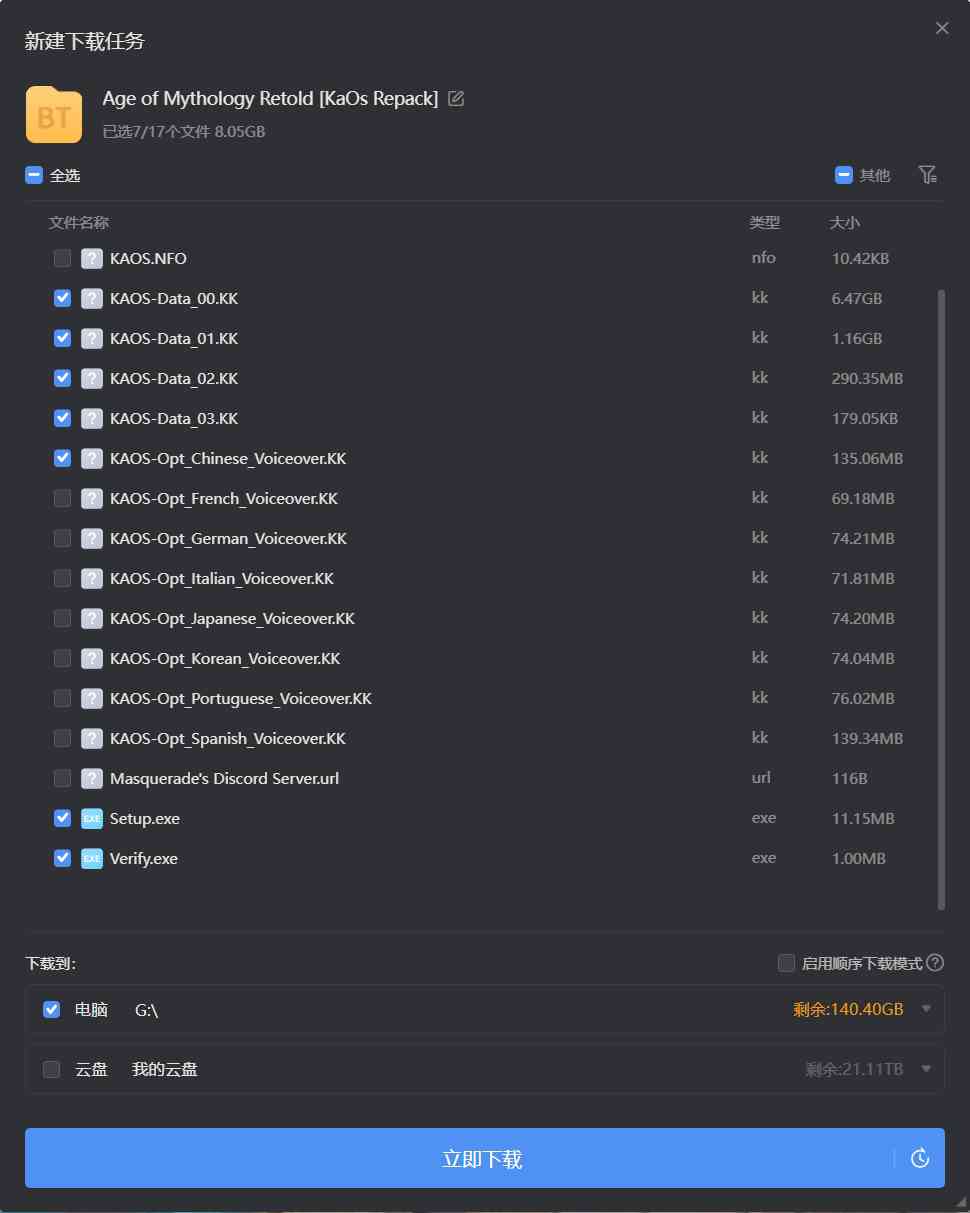Tick the Japanese Voiceover file checkbox
Screen dimensions: 970x1213
[x=62, y=618]
